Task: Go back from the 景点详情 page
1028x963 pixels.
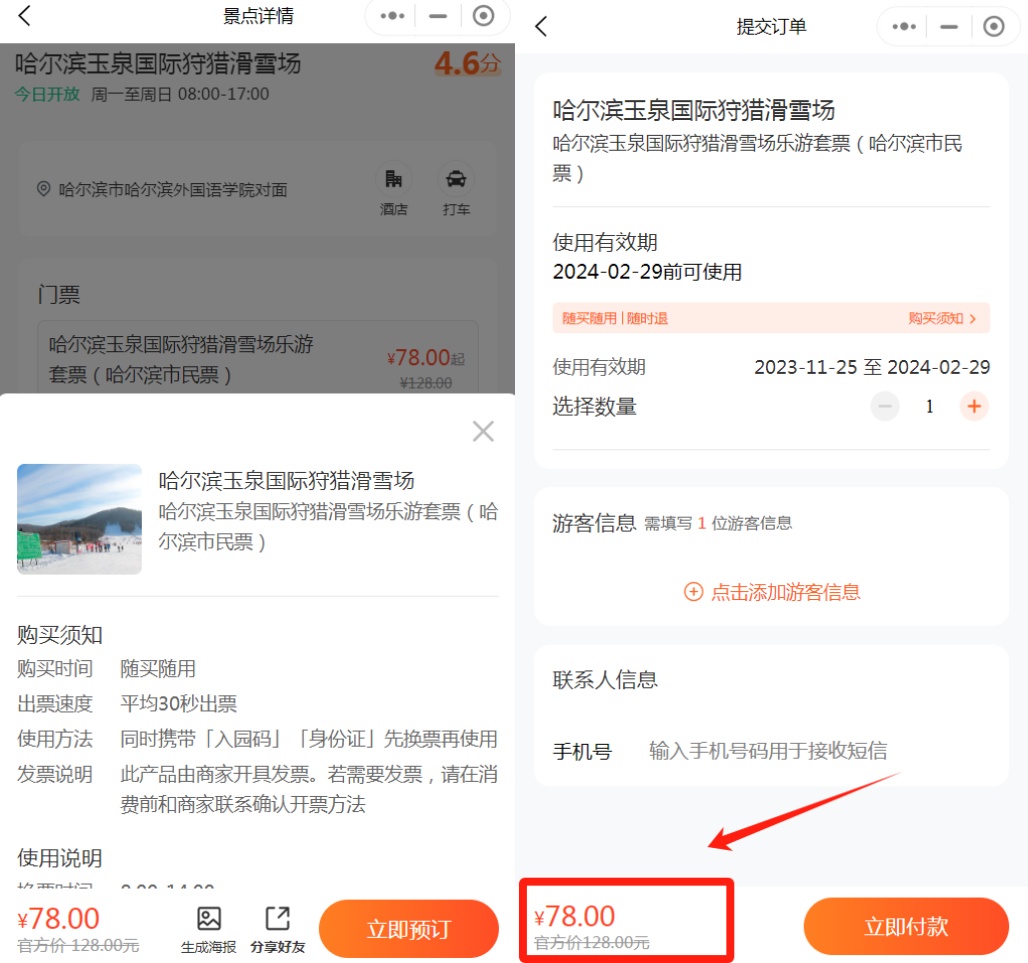Action: (25, 16)
